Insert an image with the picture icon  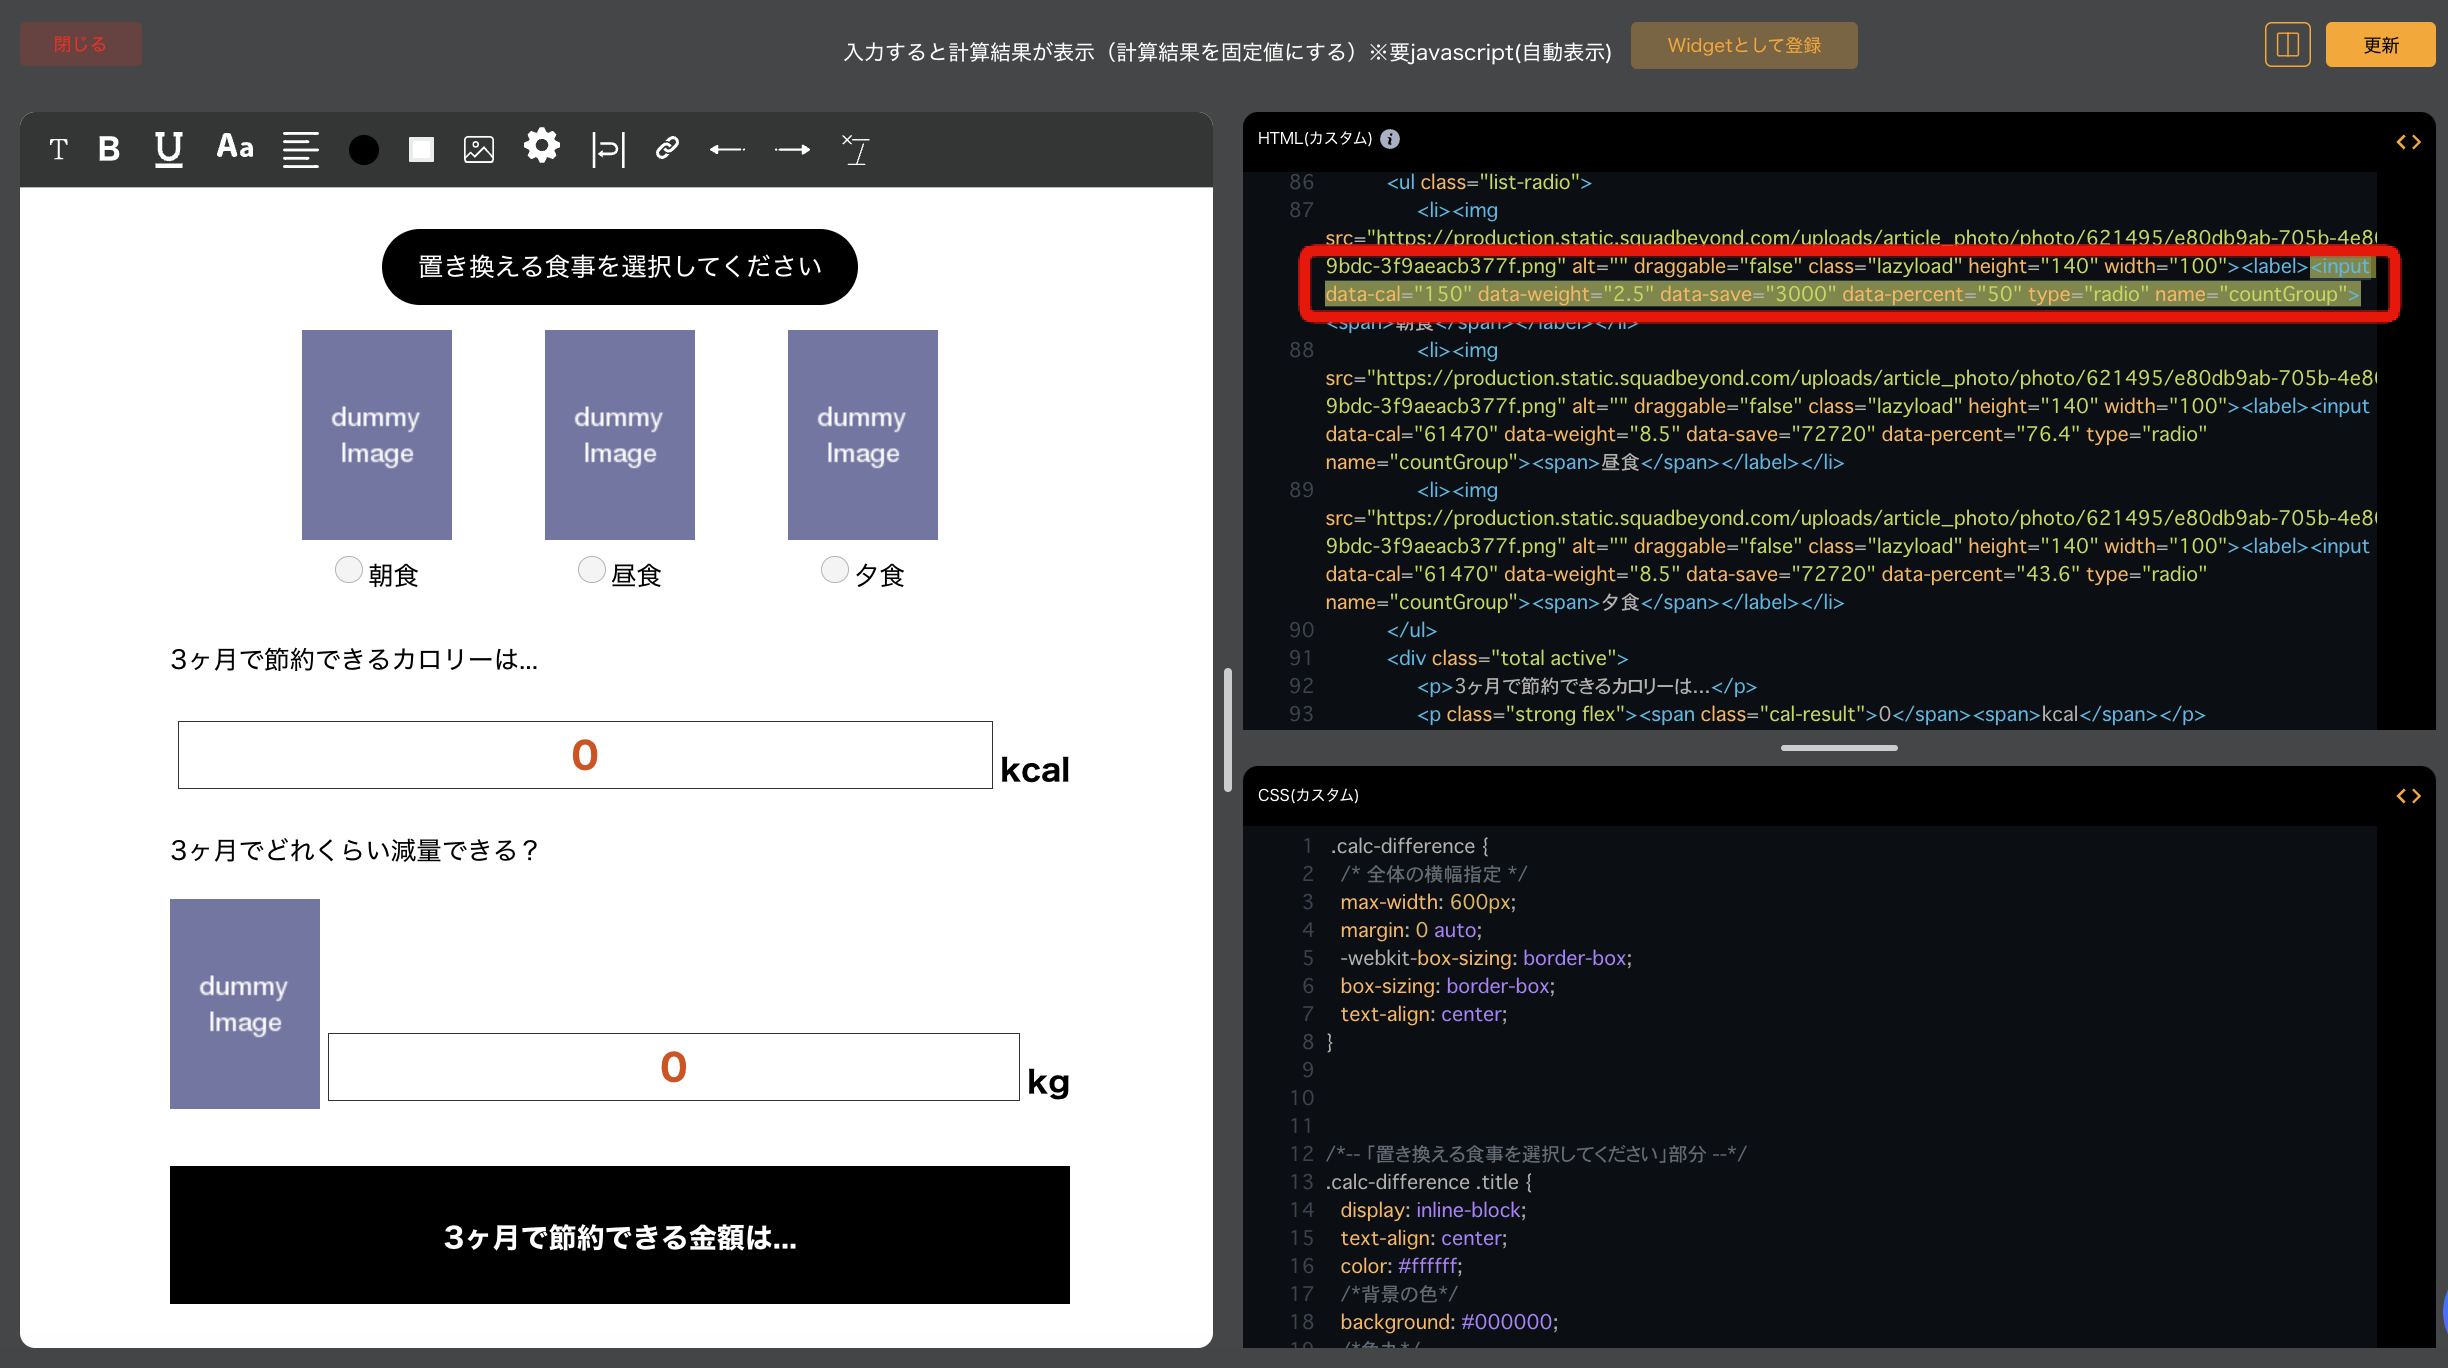pos(479,150)
